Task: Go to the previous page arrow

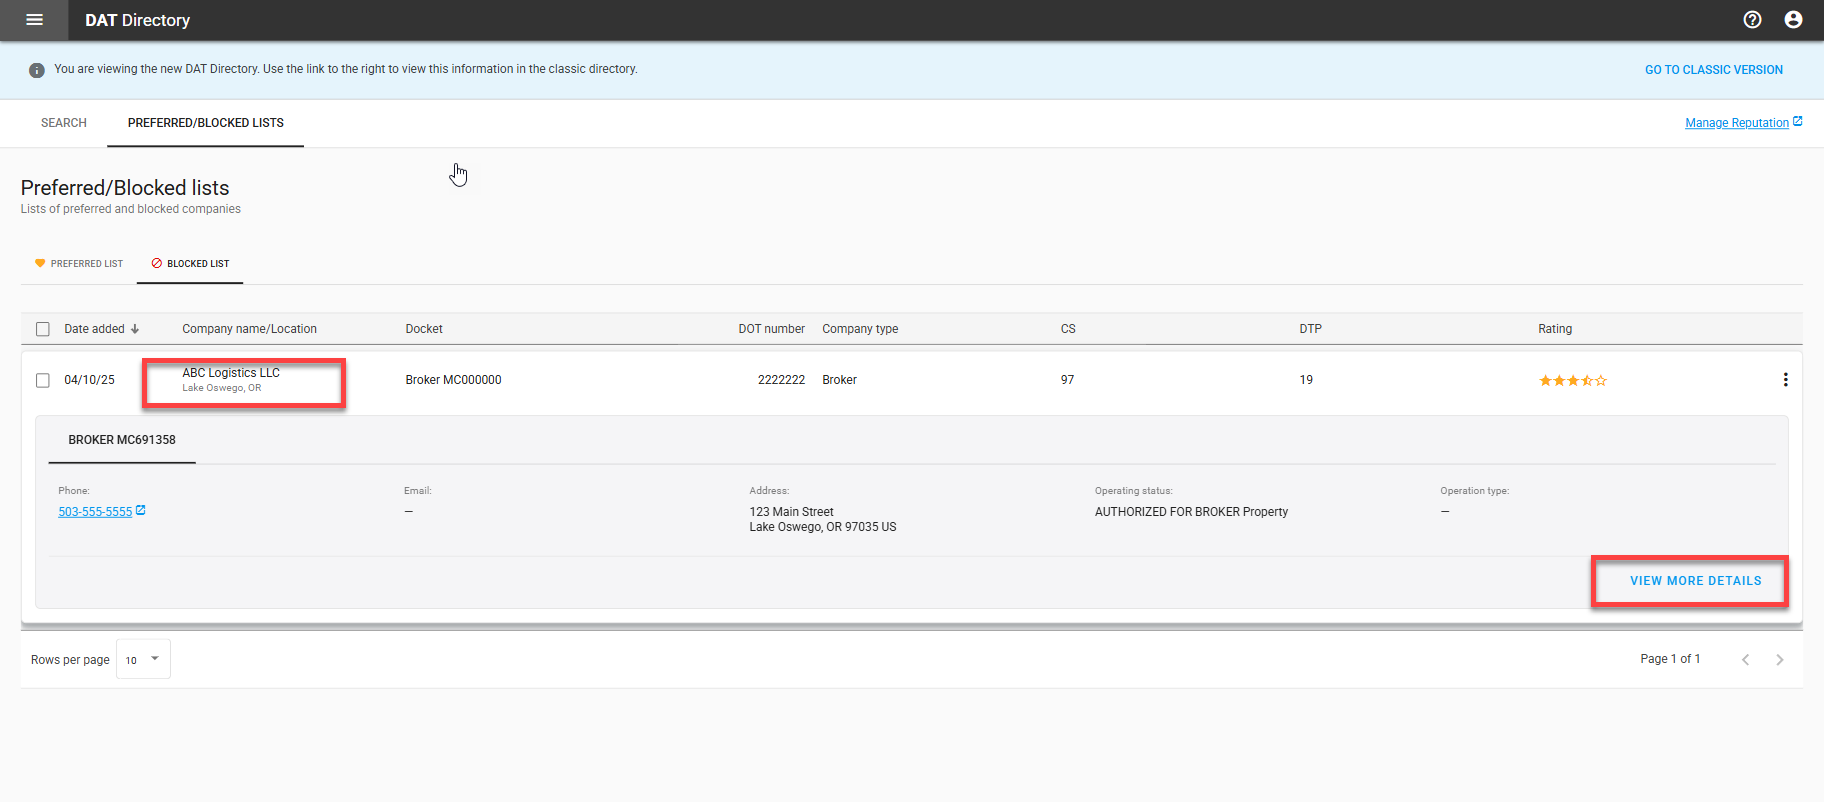Action: [1745, 659]
